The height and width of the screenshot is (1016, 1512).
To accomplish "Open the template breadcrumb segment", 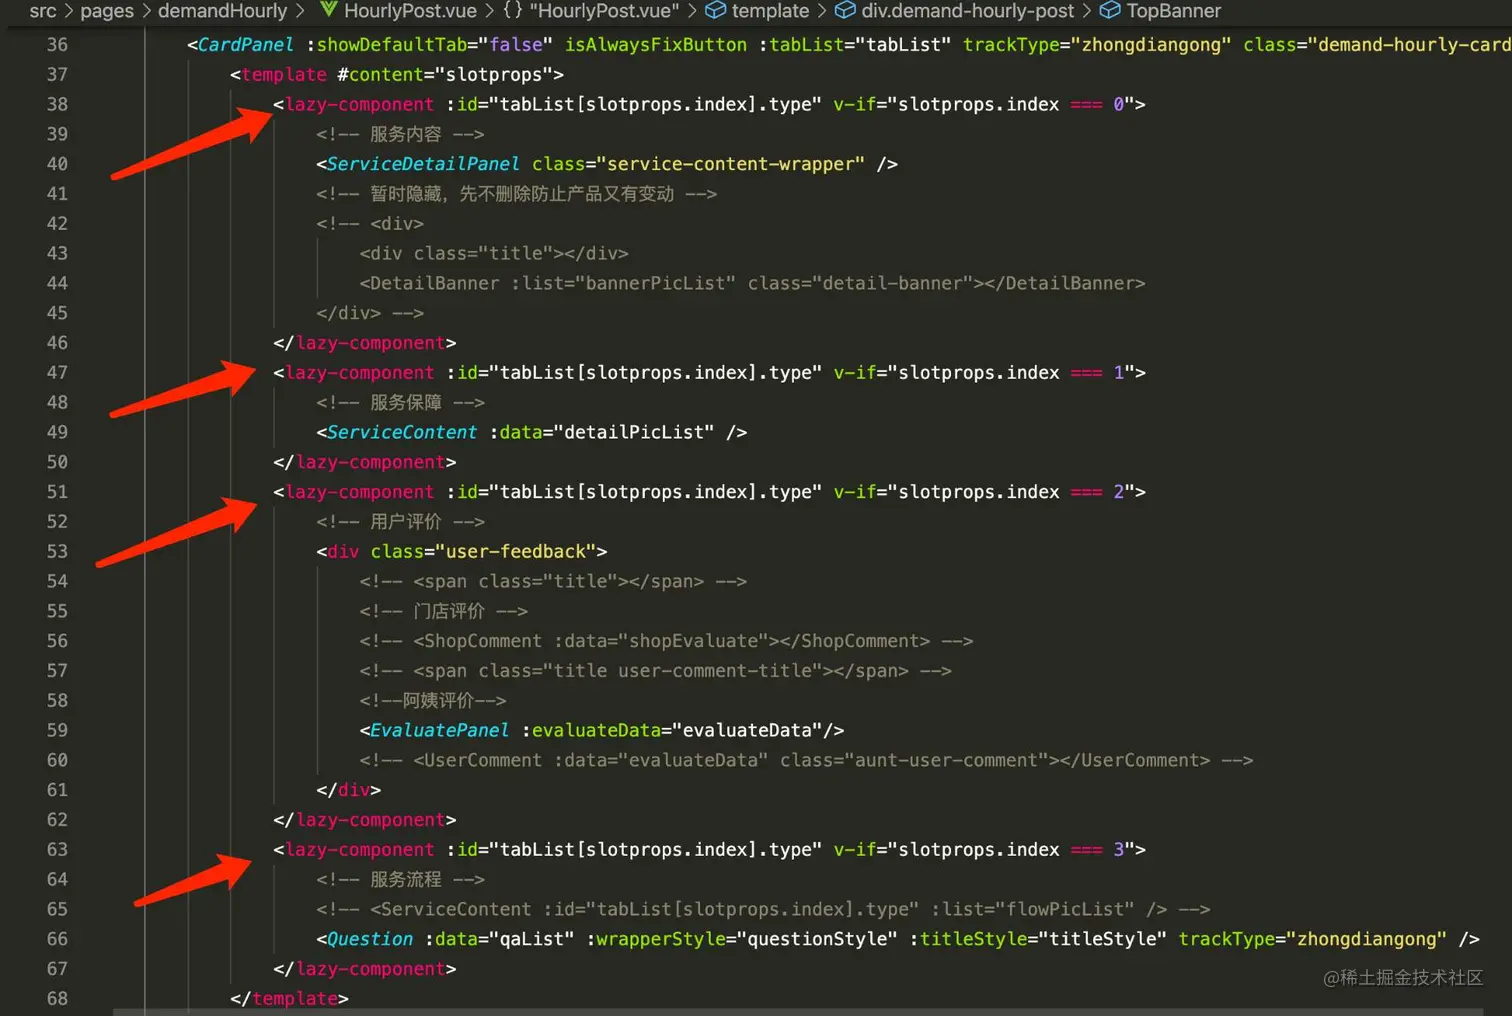I will point(770,11).
